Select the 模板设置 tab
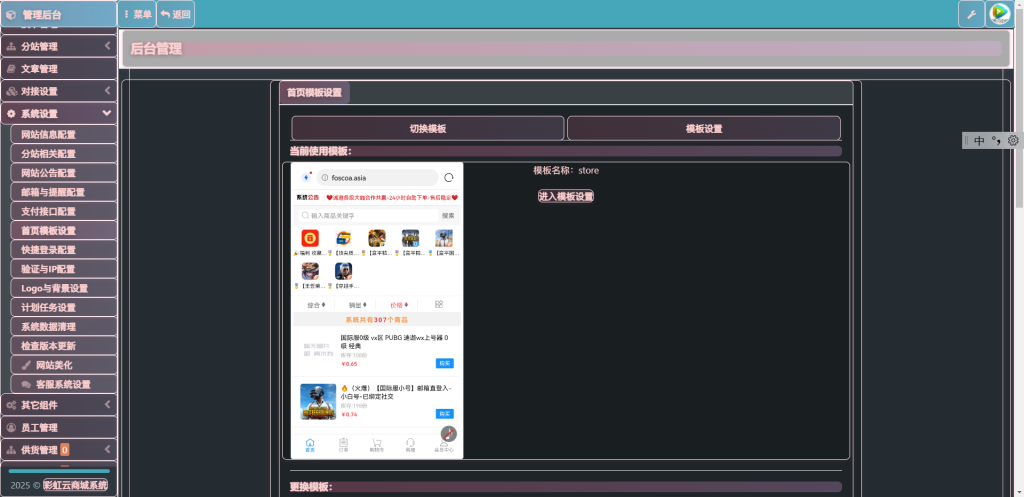1024x497 pixels. [x=703, y=129]
